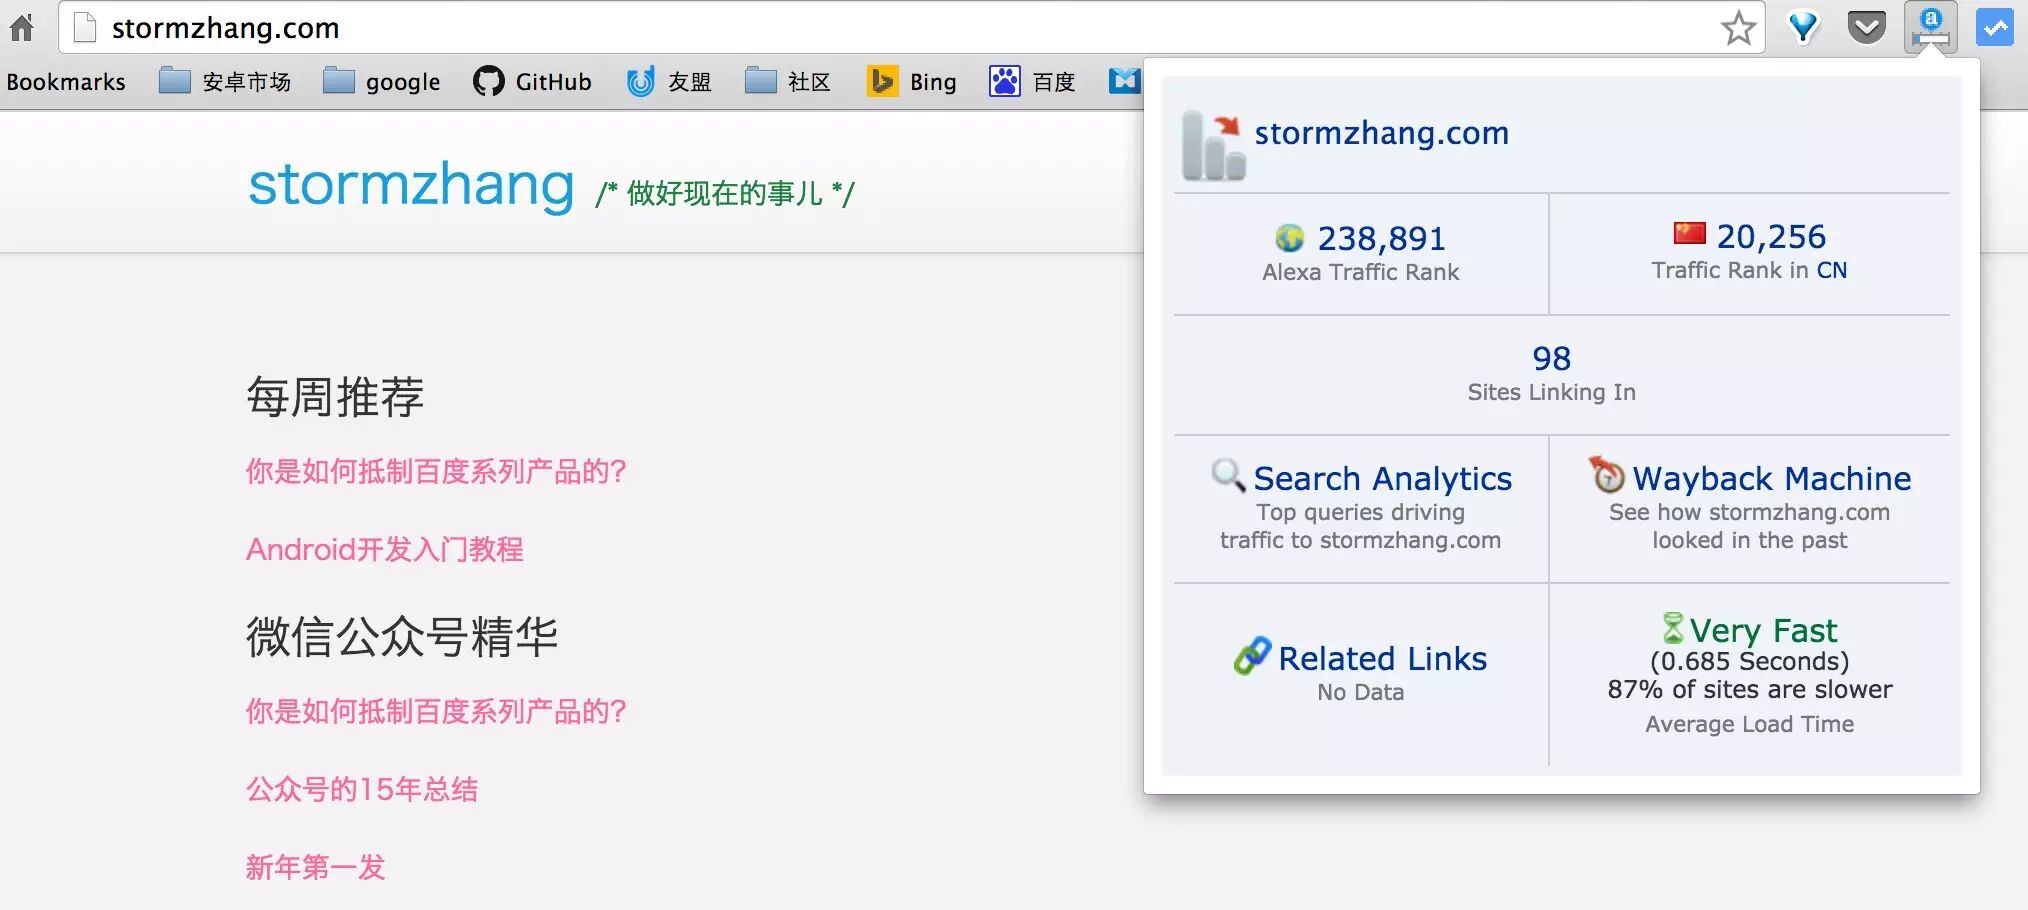This screenshot has height=910, width=2028.
Task: Open the 百度 bookmark
Action: pos(1032,81)
